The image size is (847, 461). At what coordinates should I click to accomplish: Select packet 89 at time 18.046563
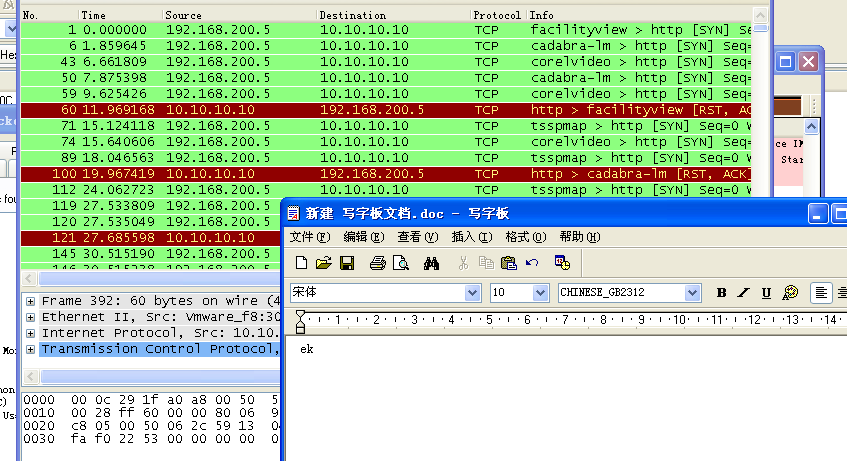click(x=386, y=158)
